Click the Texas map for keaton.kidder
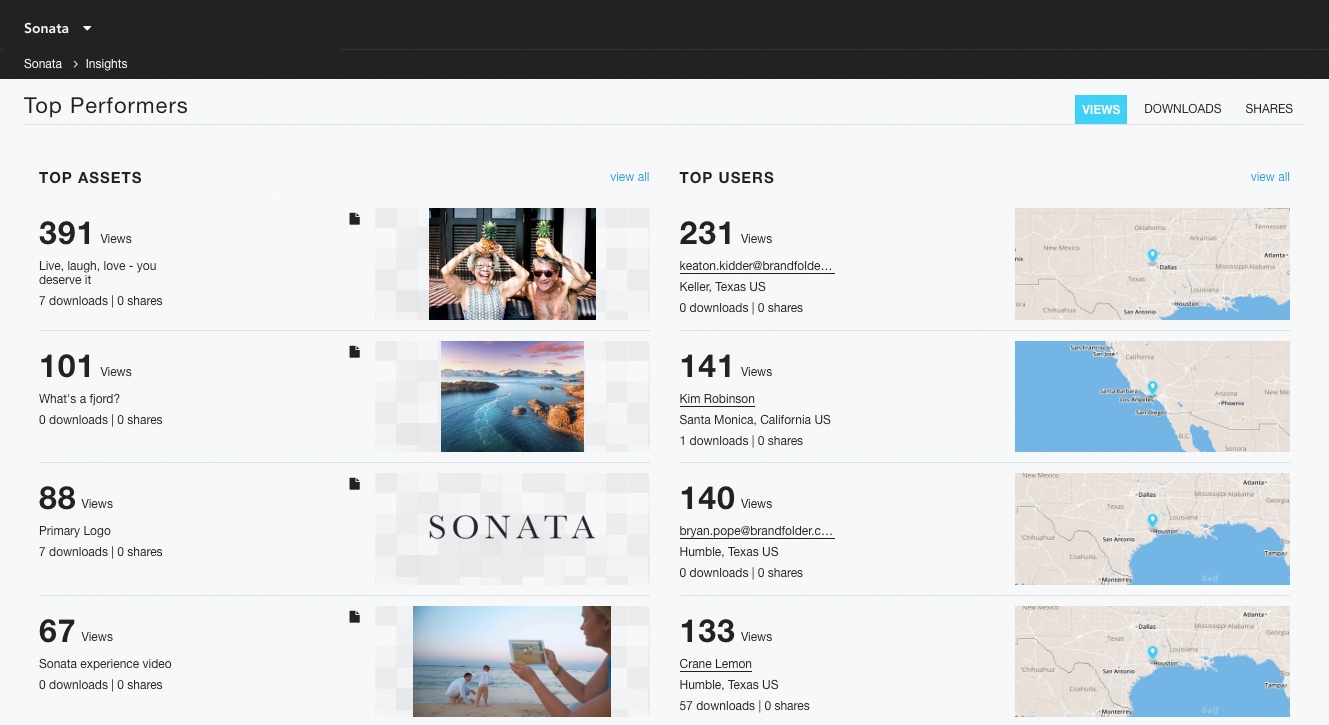The image size is (1329, 725). 1152,264
